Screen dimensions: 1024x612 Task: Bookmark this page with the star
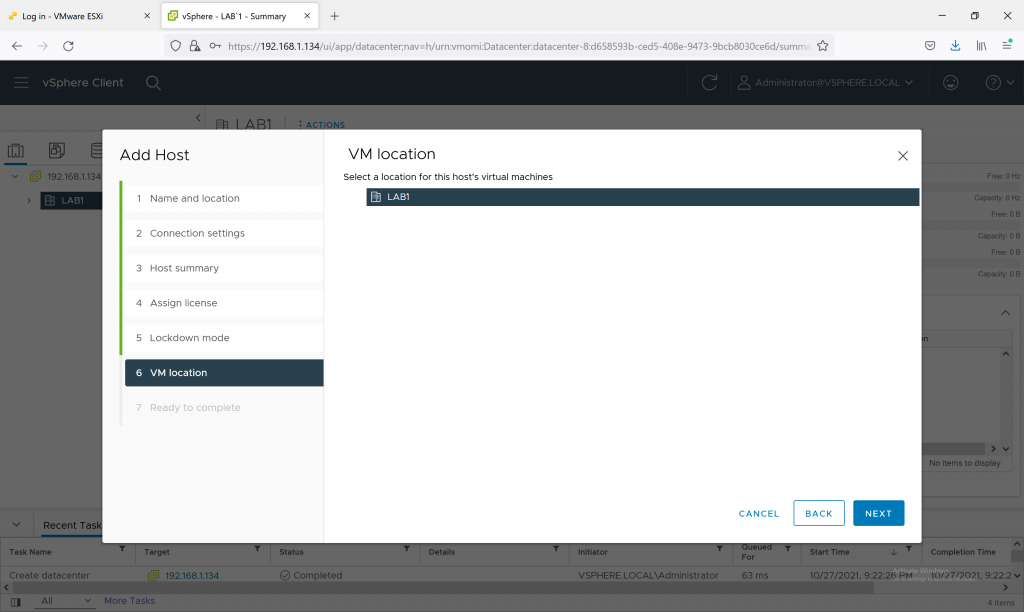click(823, 46)
